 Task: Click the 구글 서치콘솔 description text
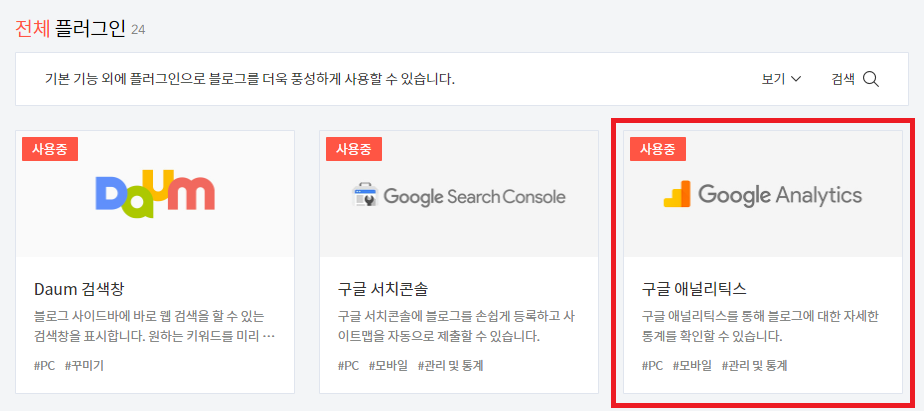tap(457, 327)
